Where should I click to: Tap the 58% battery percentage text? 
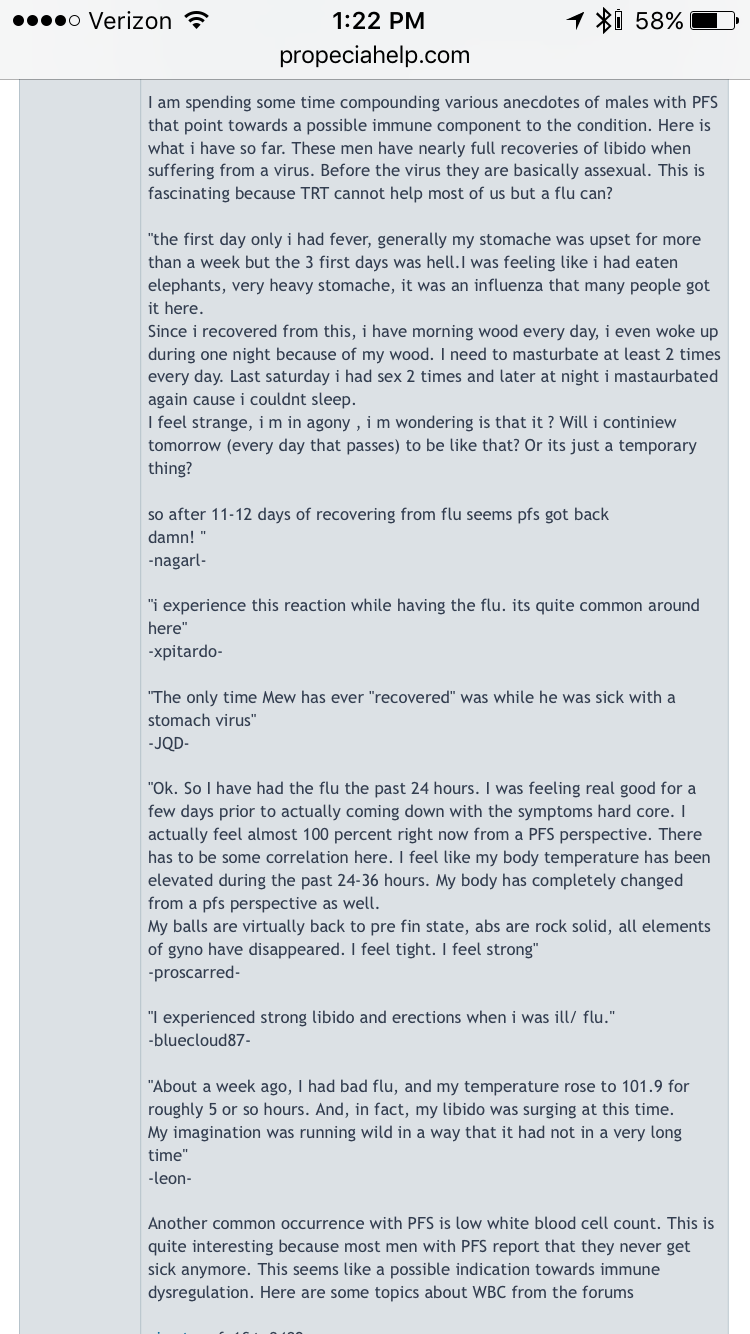658,20
